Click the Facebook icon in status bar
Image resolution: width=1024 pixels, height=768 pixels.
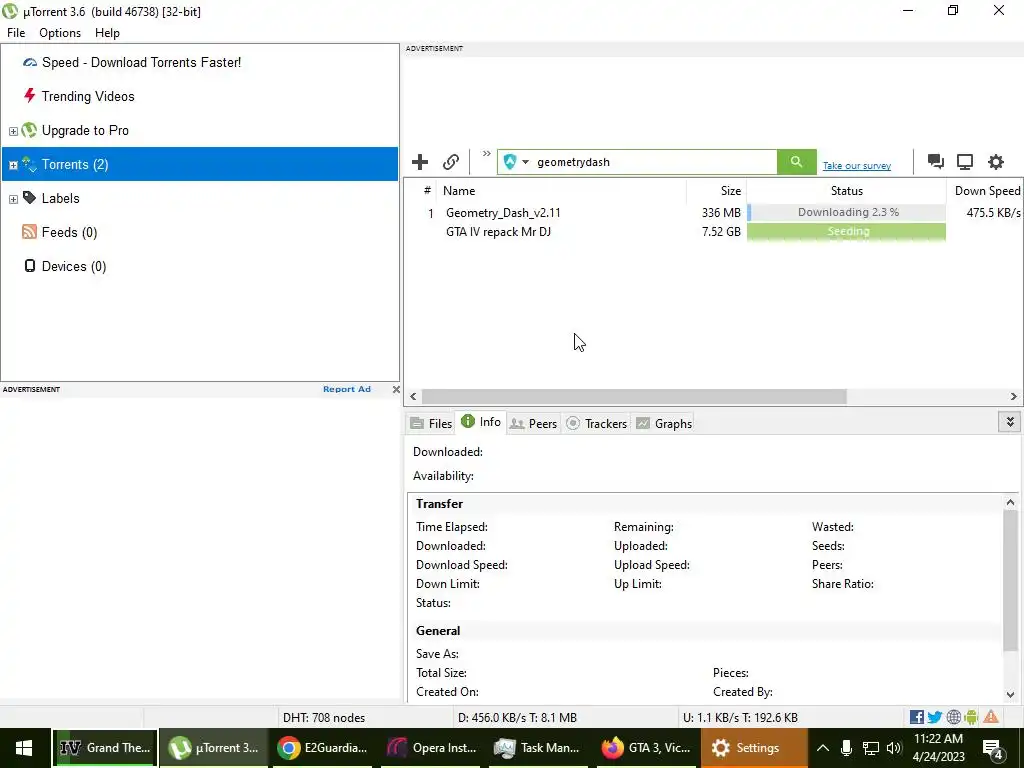pyautogui.click(x=916, y=717)
